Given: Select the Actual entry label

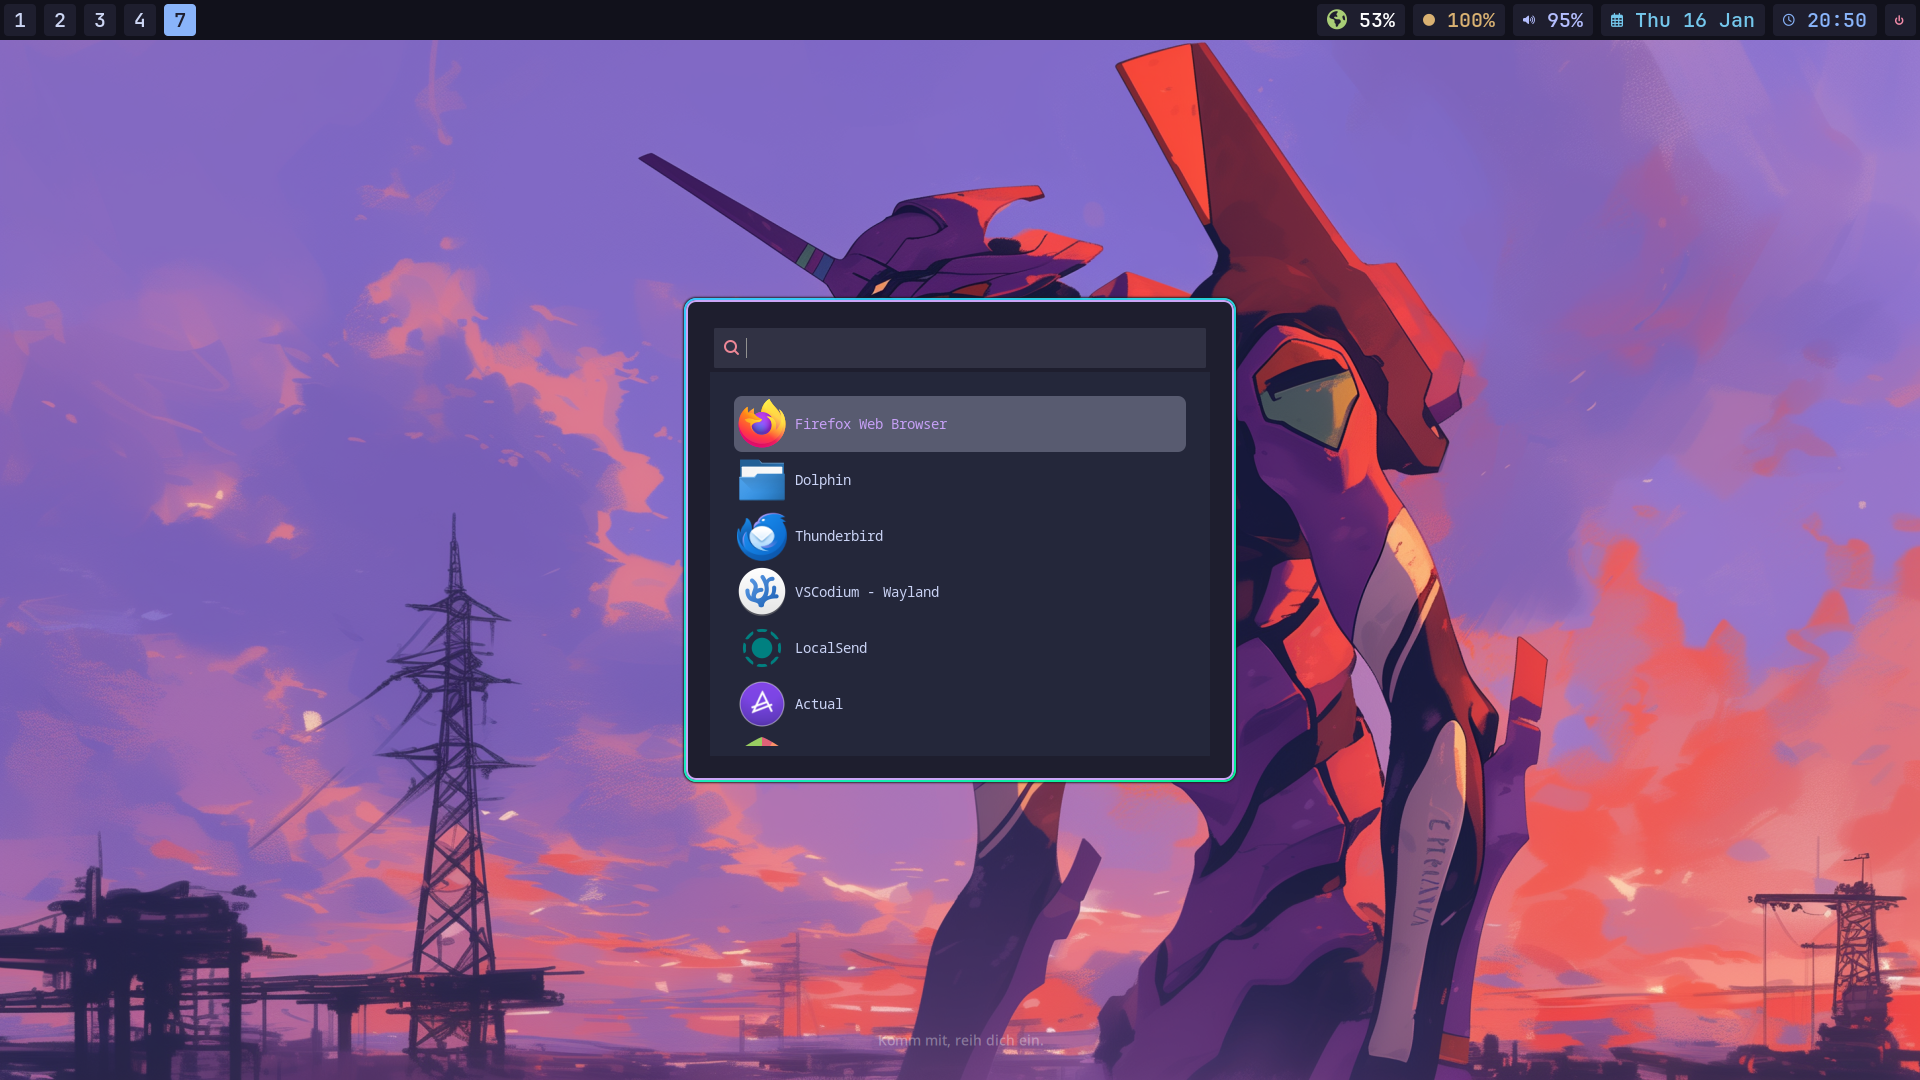Looking at the screenshot, I should [x=819, y=704].
